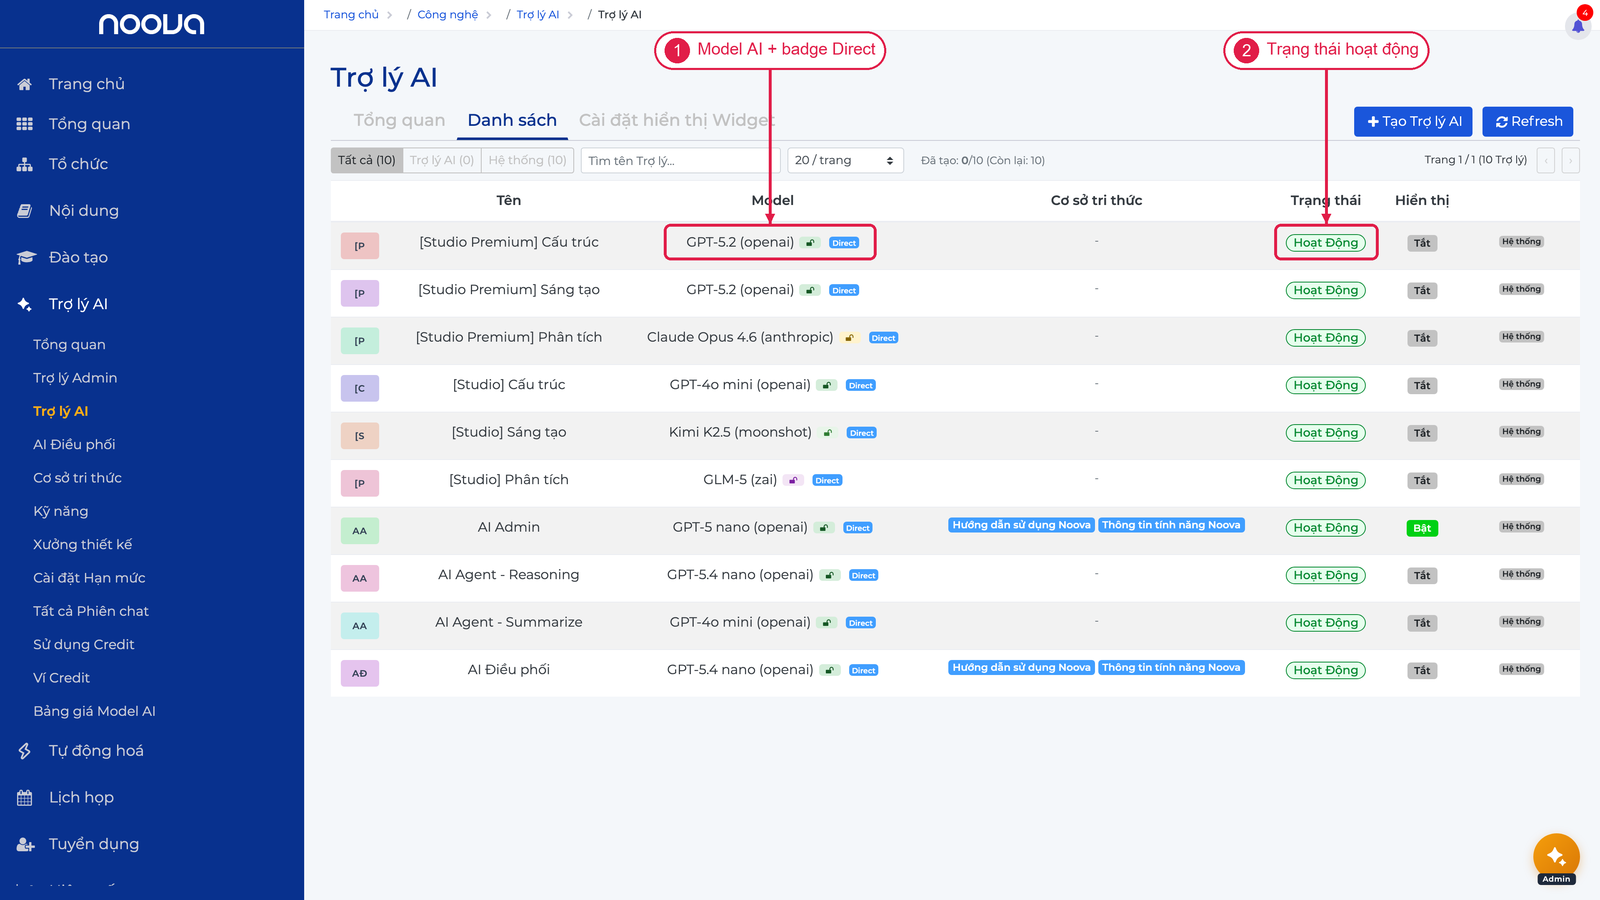Screen dimensions: 1600x900
Task: Click the Tạo Trợ lý AI button
Action: click(1414, 121)
